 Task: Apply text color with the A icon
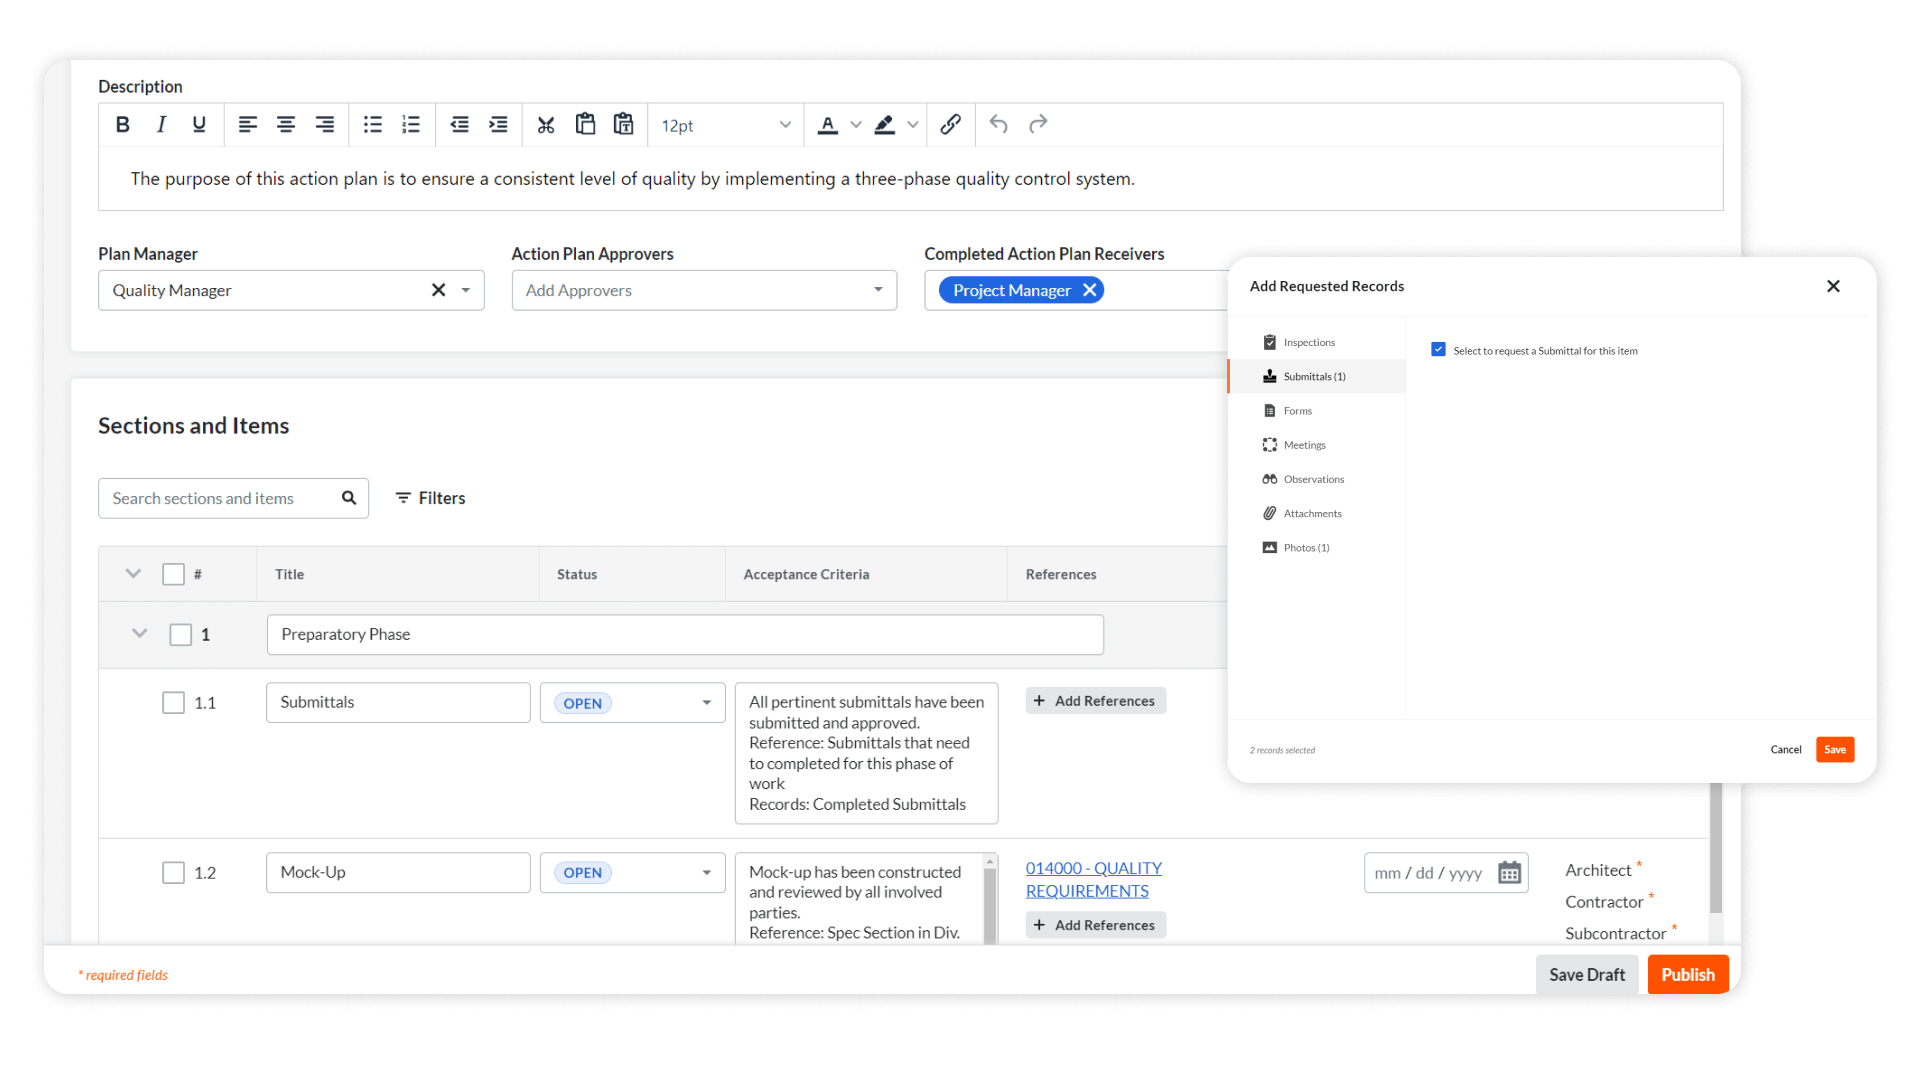tap(828, 125)
